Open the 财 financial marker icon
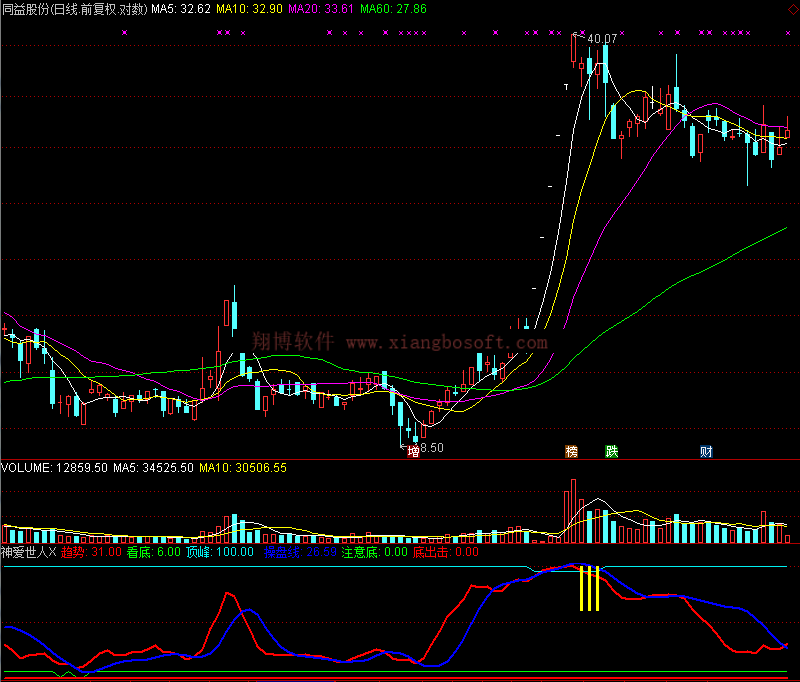Viewport: 800px width, 682px height. point(706,451)
